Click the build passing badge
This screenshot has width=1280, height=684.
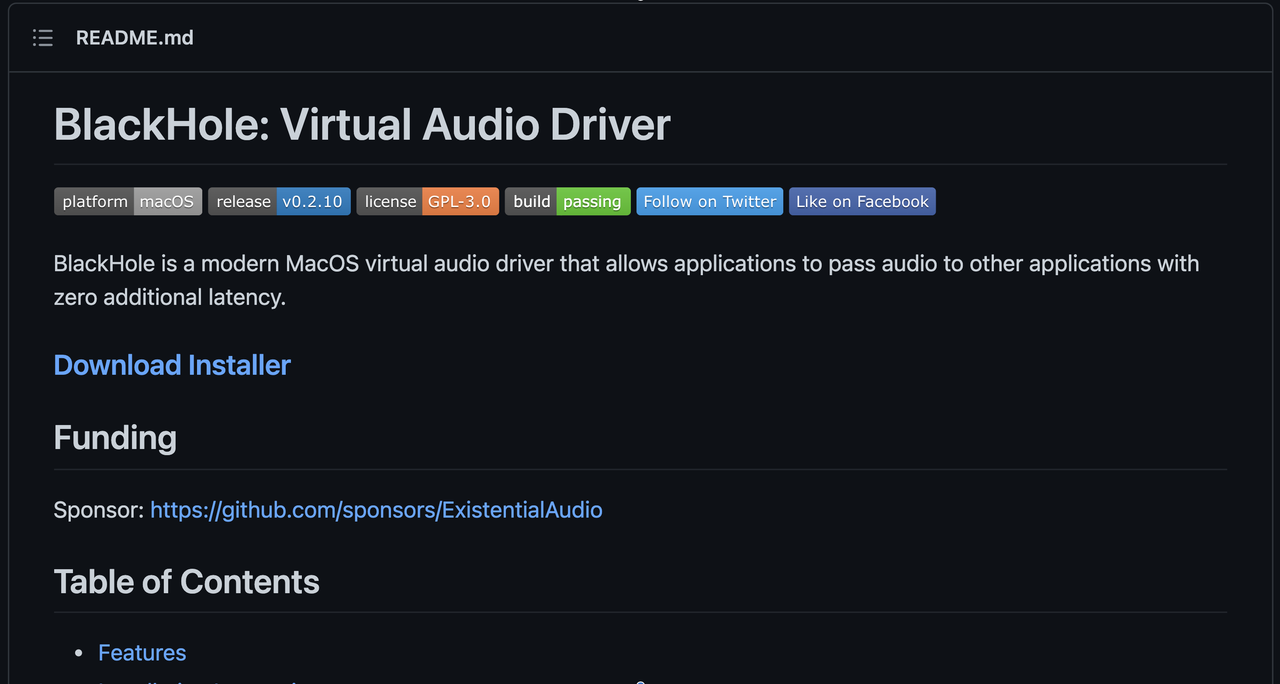click(567, 201)
